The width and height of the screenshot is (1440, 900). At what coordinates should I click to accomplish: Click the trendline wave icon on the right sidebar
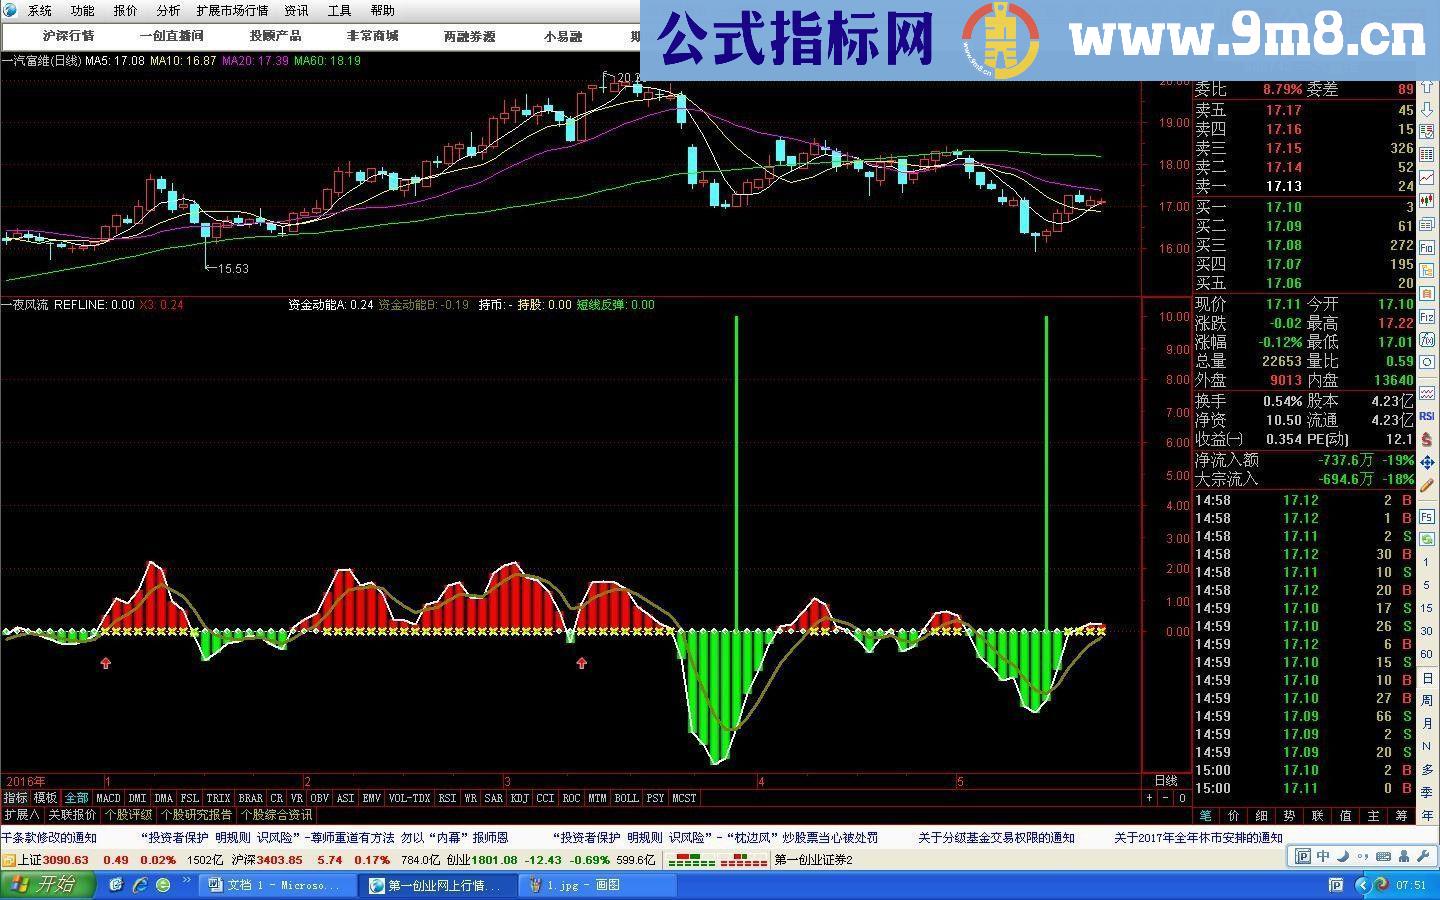tap(1427, 394)
